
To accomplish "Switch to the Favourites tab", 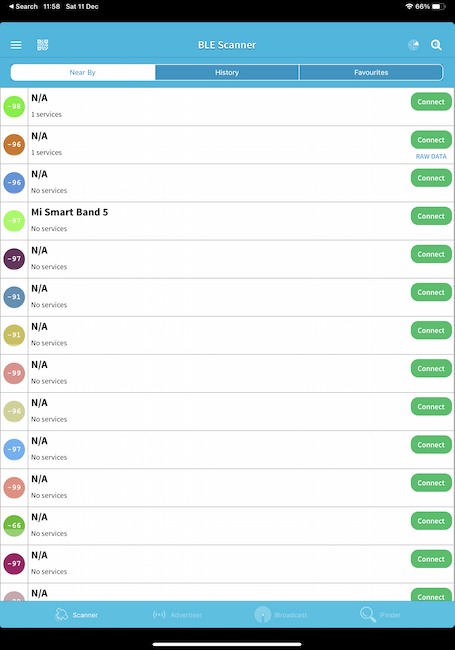I will [x=371, y=73].
